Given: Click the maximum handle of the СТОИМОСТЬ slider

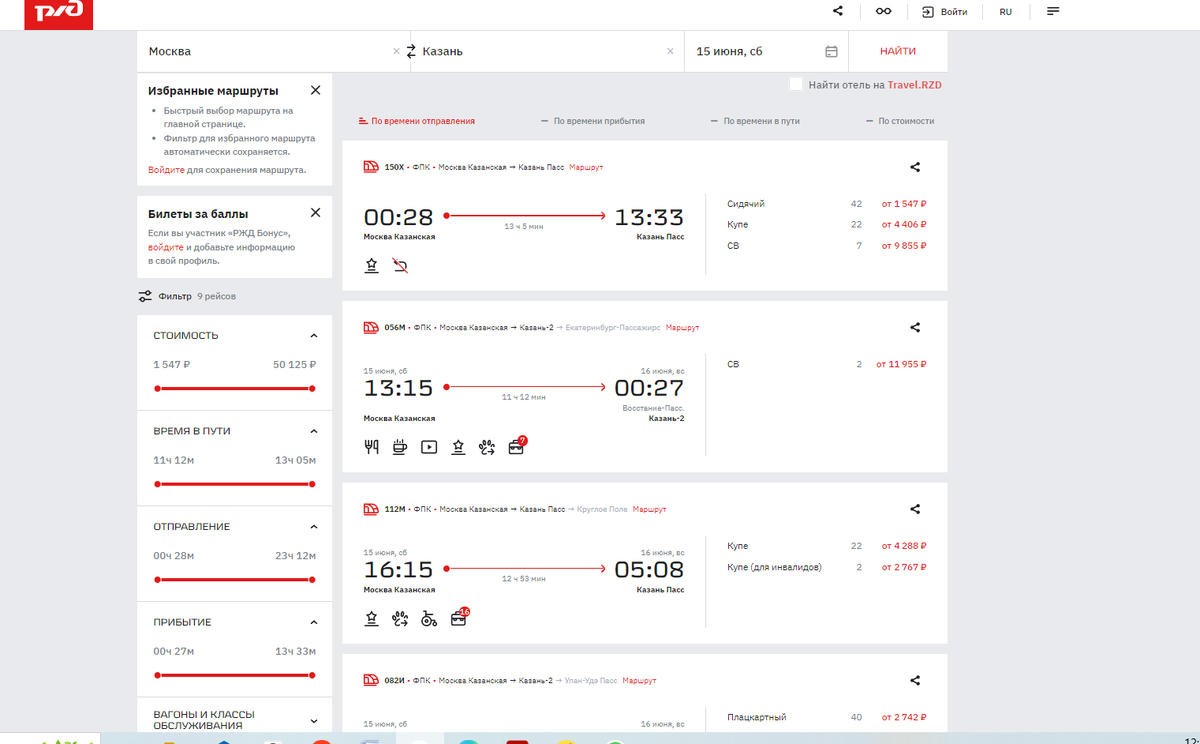Looking at the screenshot, I should [312, 388].
